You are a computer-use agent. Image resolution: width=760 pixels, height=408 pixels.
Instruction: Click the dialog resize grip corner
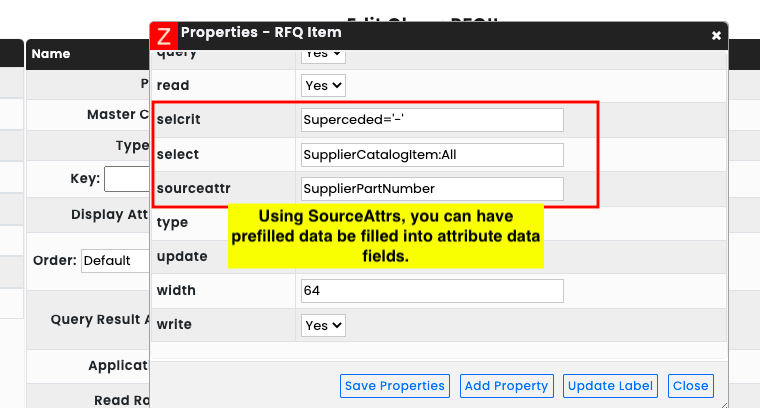click(724, 405)
